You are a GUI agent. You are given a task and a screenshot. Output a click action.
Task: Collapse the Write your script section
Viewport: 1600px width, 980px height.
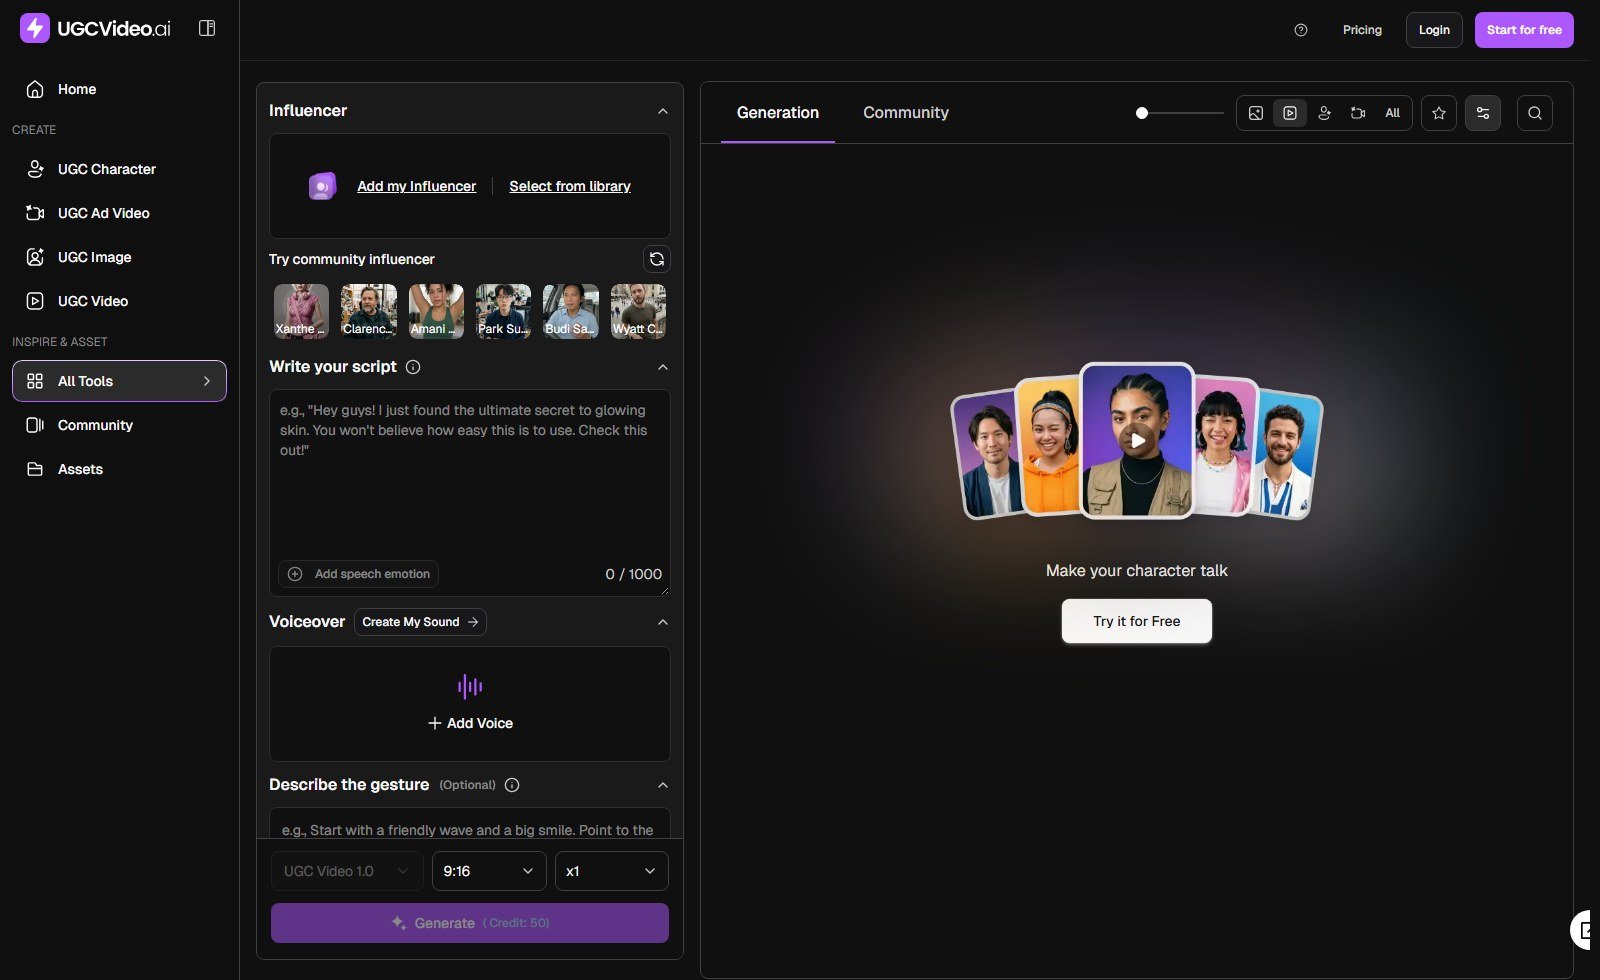point(663,367)
